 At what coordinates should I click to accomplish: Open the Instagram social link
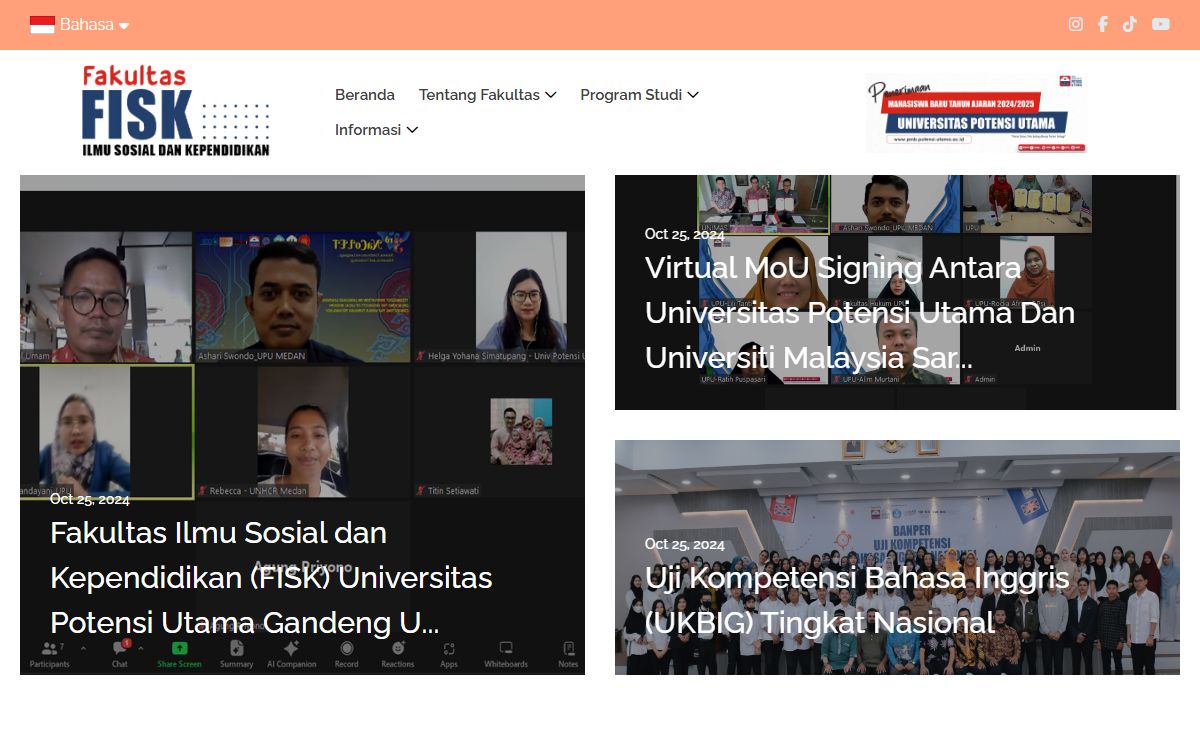[1076, 24]
